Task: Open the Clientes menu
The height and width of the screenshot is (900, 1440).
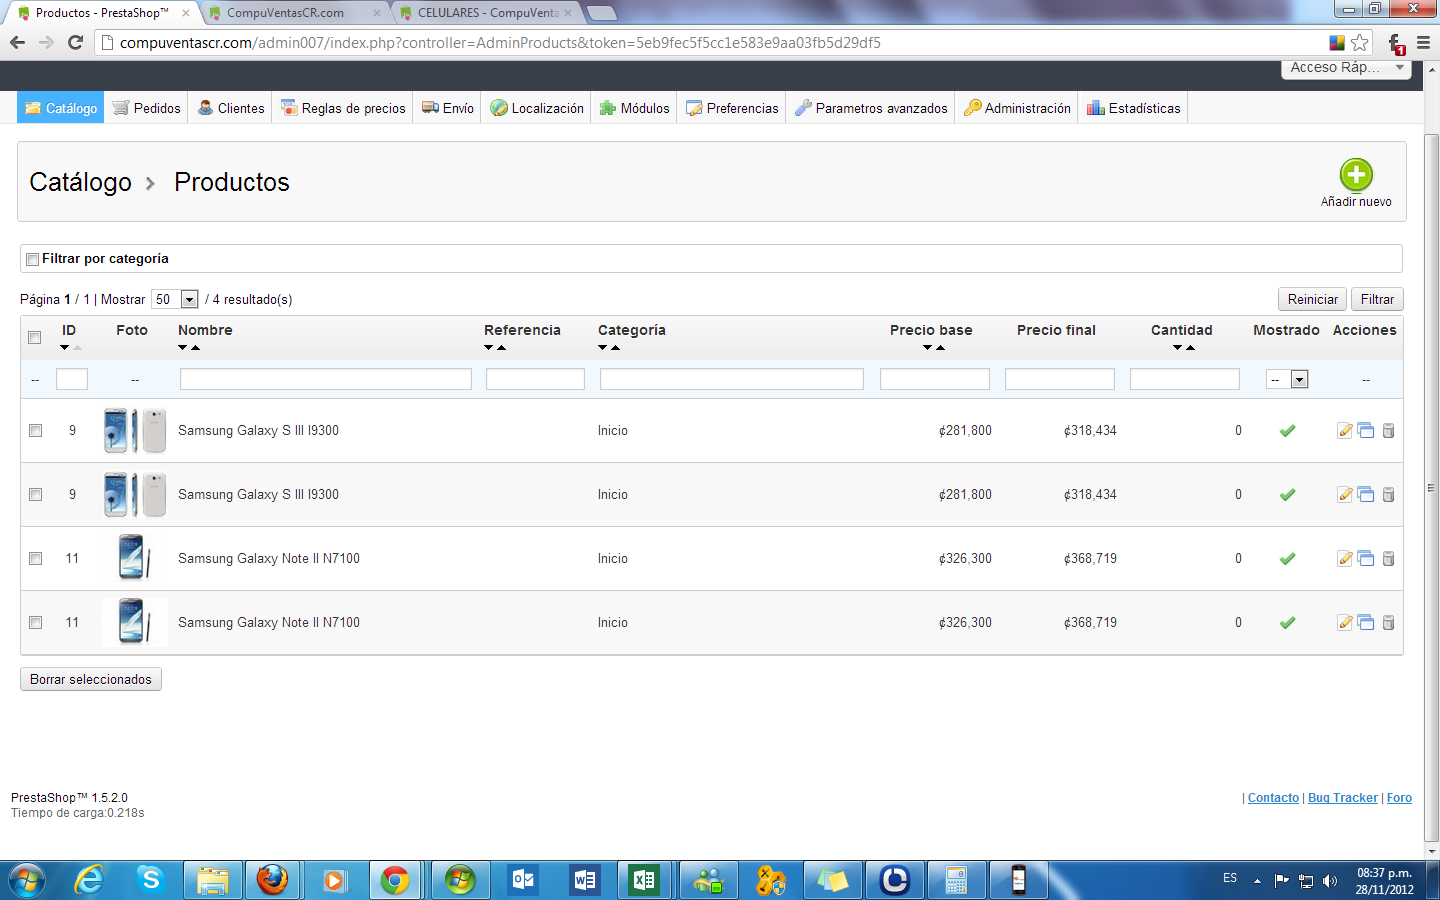Action: pyautogui.click(x=231, y=108)
